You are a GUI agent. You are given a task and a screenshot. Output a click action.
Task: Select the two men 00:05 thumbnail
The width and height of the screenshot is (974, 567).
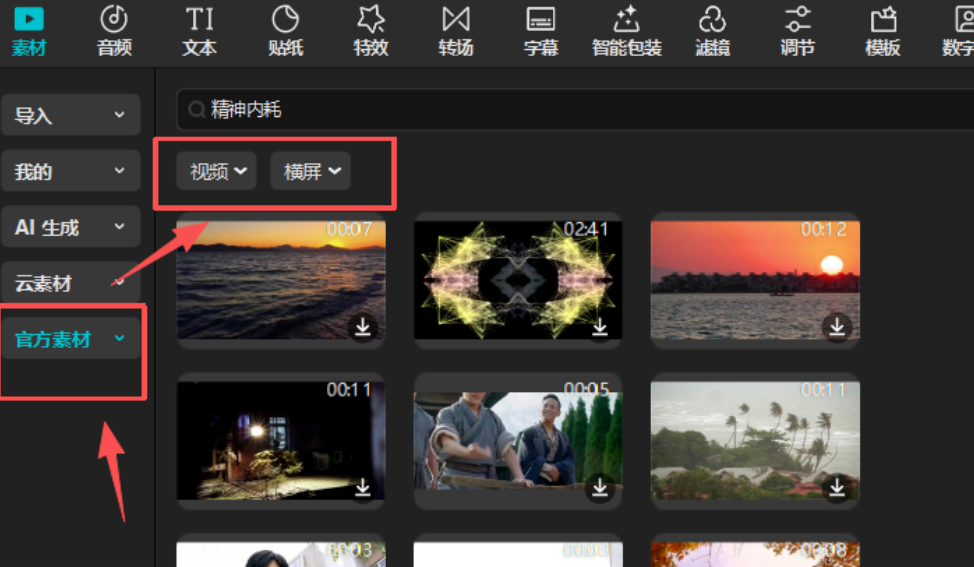point(517,439)
